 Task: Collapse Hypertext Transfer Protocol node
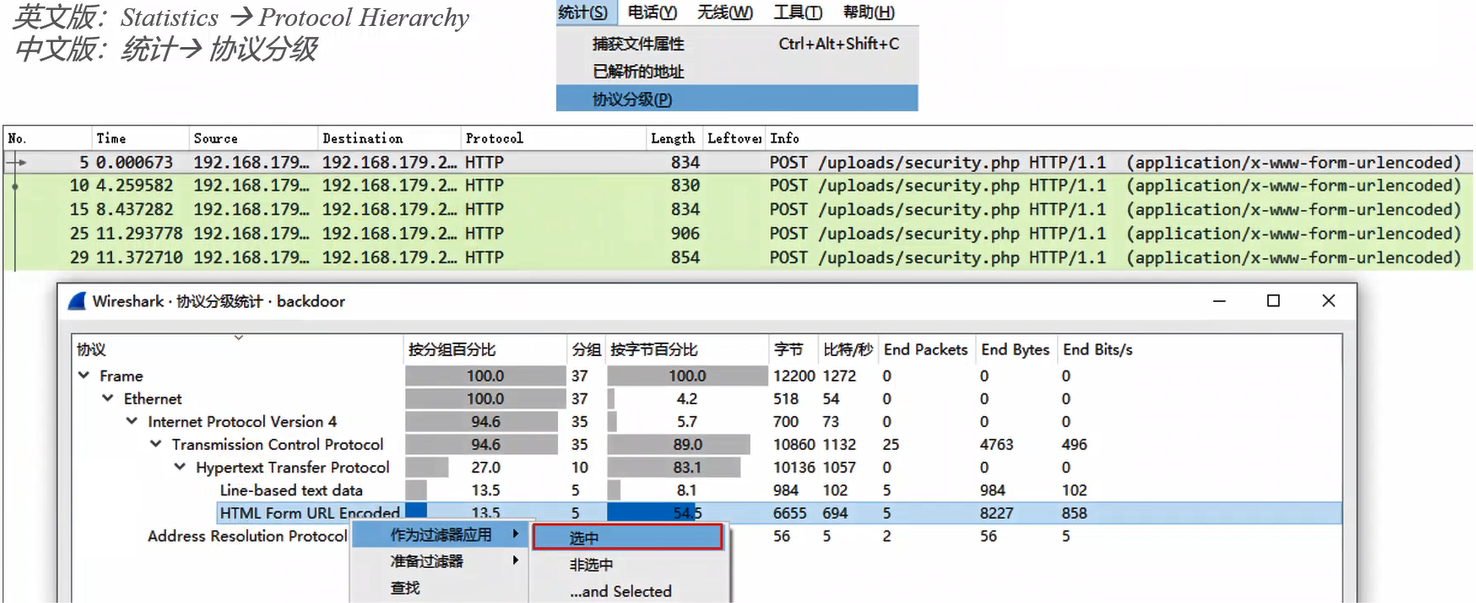[x=180, y=468]
